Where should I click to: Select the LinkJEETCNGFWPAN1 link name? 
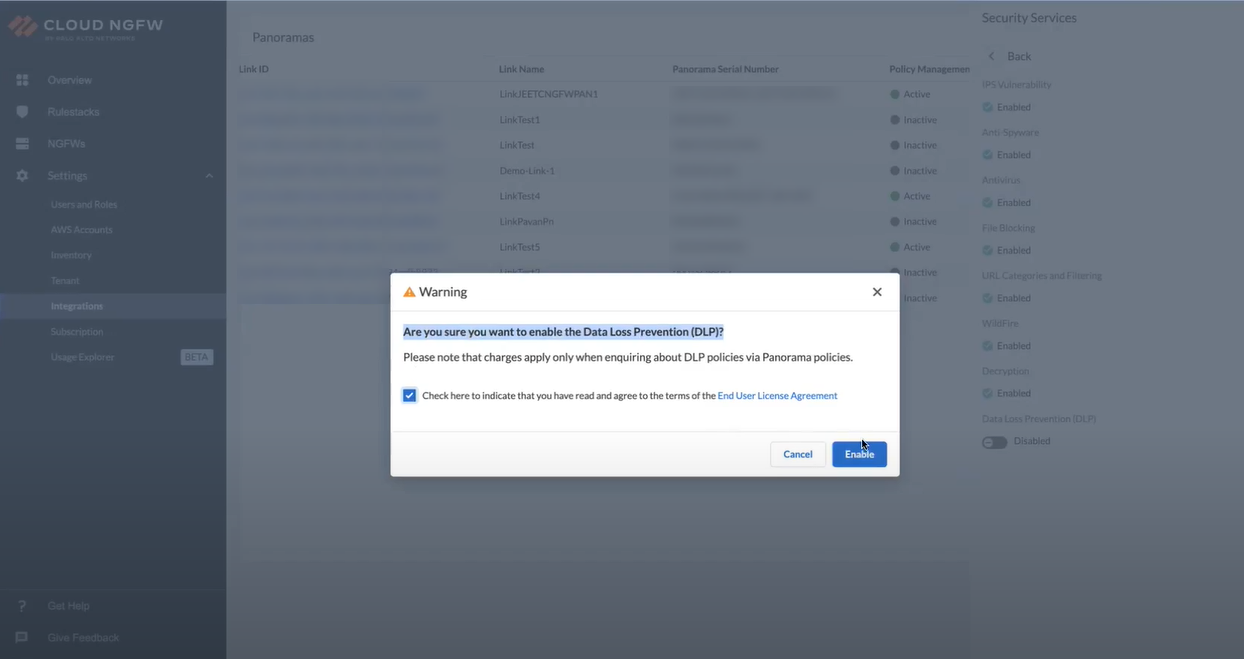tap(549, 94)
